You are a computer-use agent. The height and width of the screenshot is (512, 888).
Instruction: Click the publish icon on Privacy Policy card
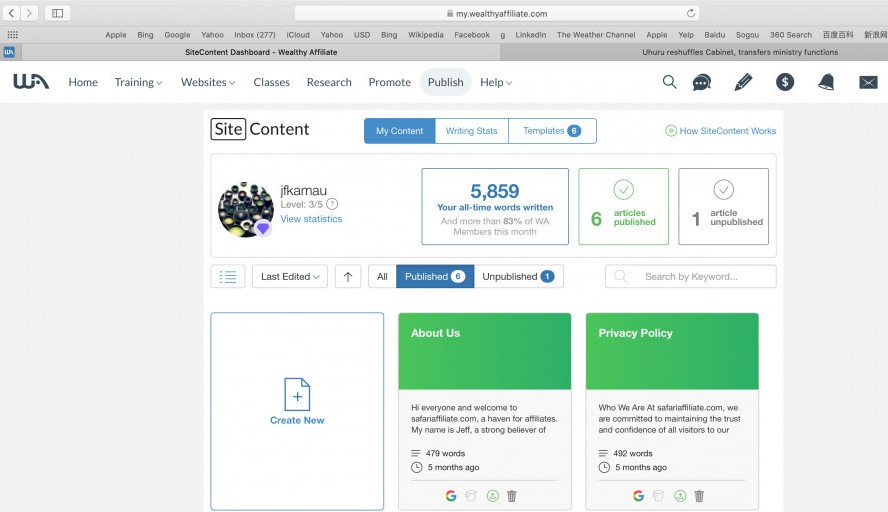tap(680, 496)
